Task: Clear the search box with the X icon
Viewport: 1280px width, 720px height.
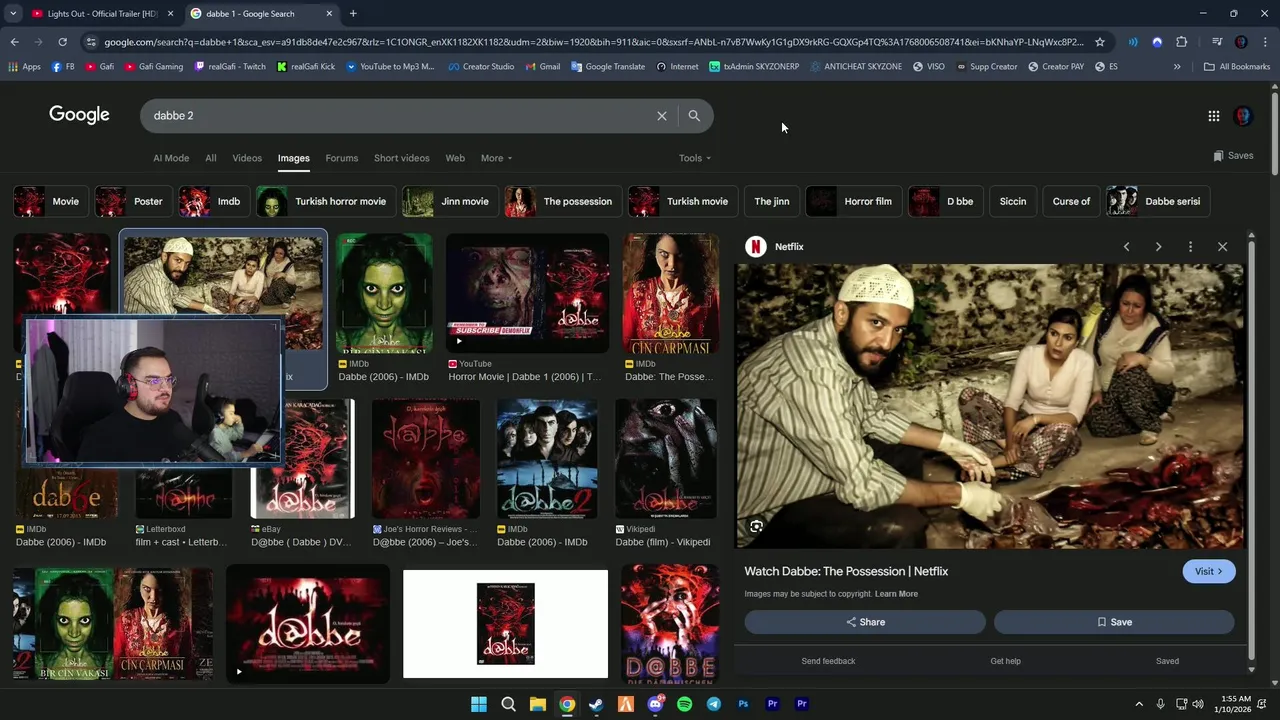Action: [x=661, y=116]
